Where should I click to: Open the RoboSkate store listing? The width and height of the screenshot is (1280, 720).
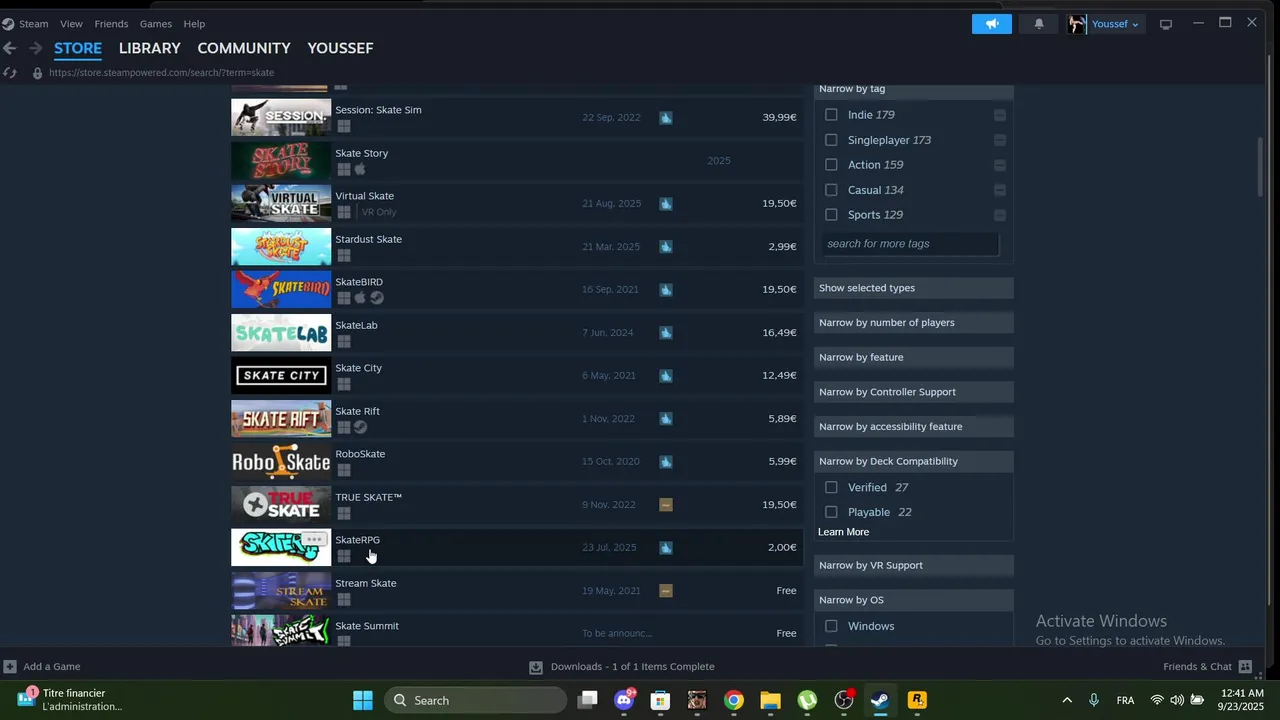[517, 462]
